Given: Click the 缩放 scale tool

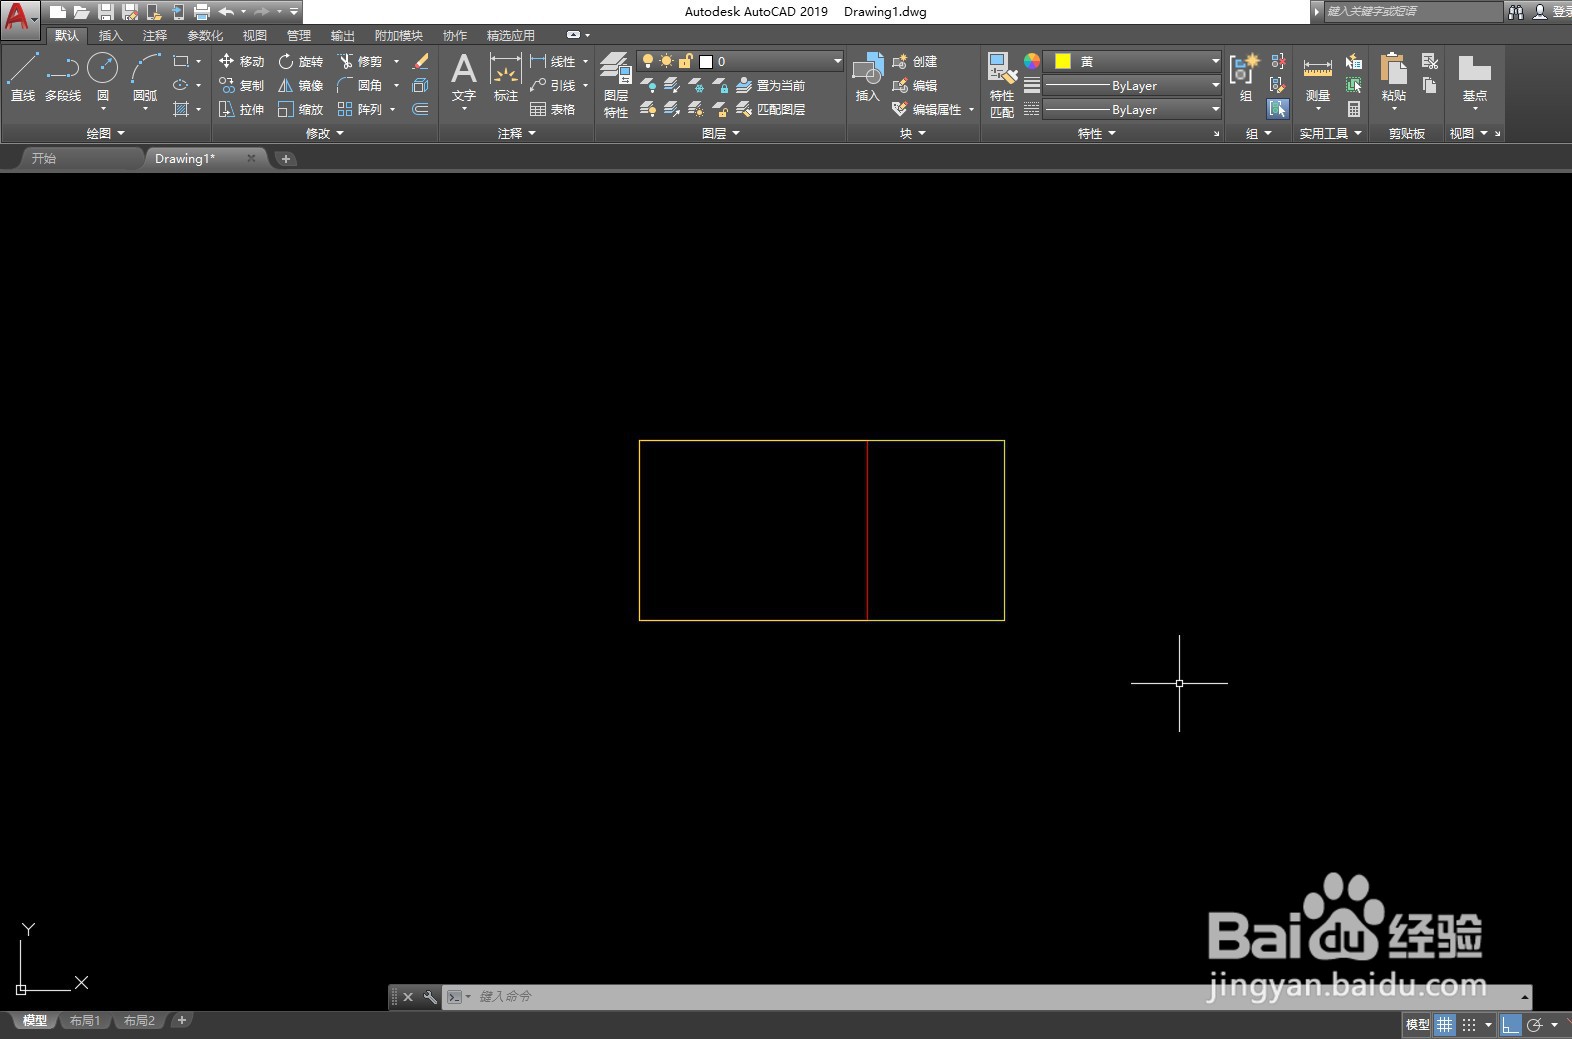Looking at the screenshot, I should (x=301, y=109).
